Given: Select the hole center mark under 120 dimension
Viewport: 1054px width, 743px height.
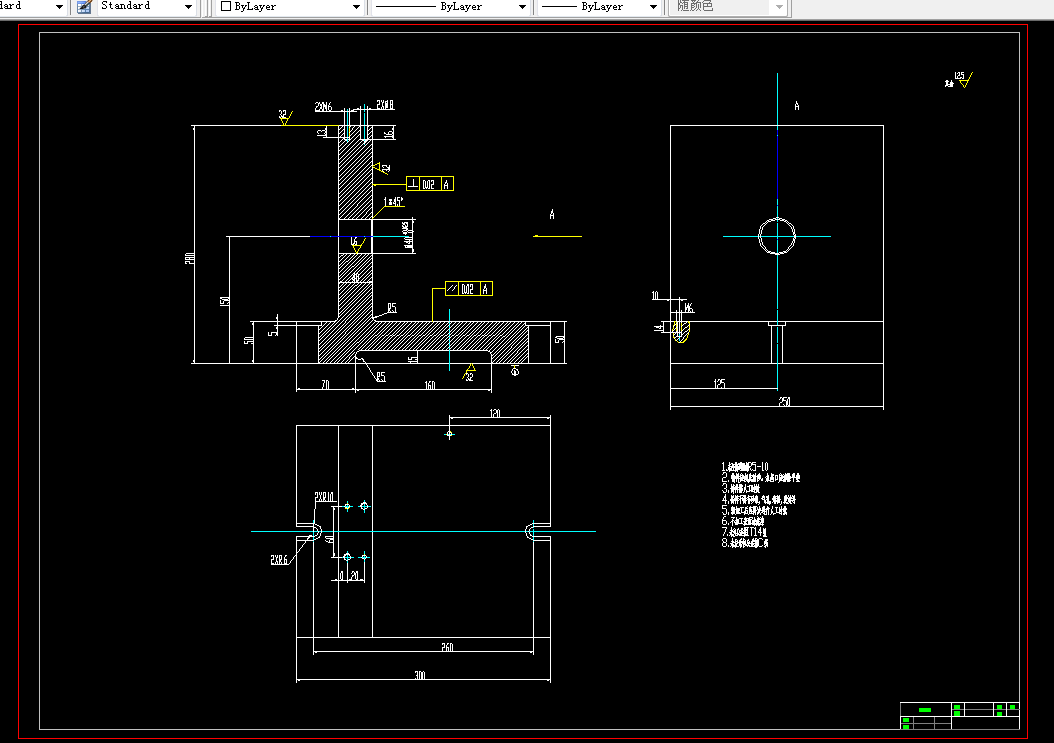Looking at the screenshot, I should 449,434.
